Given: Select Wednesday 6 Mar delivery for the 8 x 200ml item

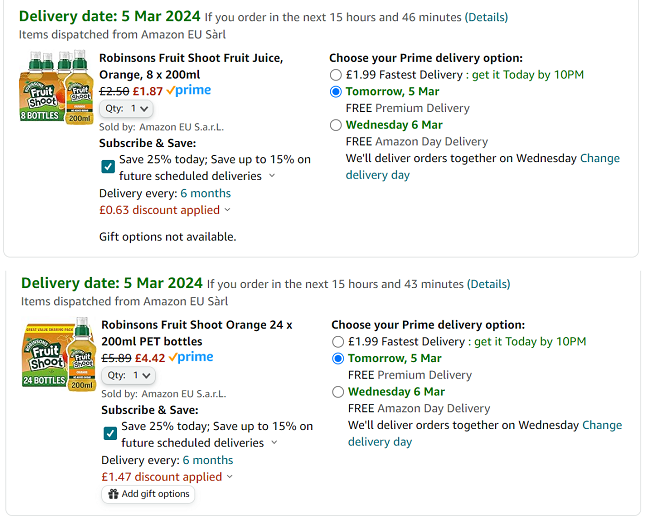Looking at the screenshot, I should point(336,126).
